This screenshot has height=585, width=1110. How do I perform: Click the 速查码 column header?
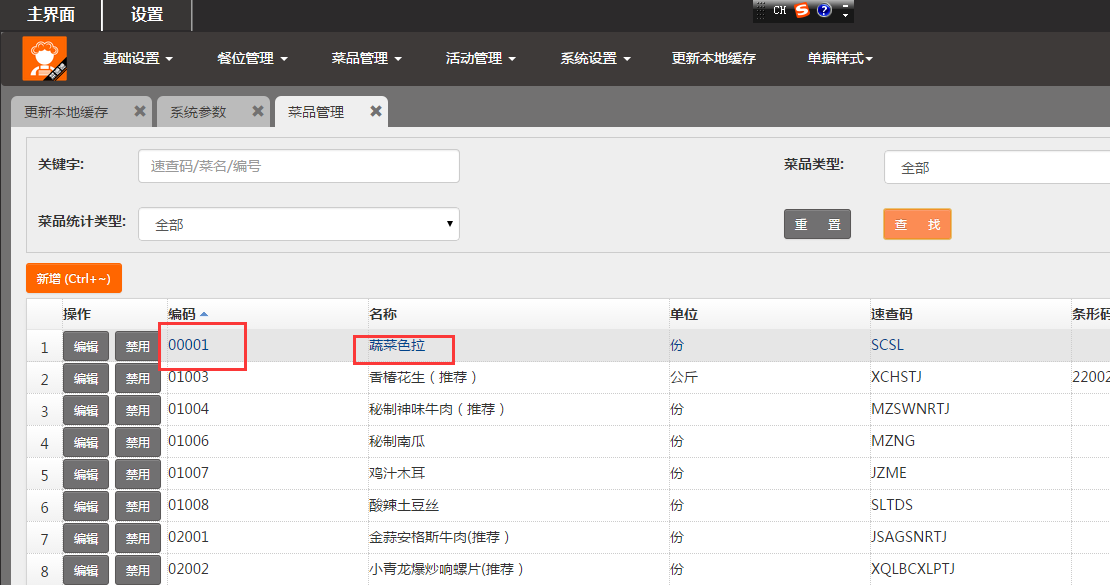click(x=892, y=314)
